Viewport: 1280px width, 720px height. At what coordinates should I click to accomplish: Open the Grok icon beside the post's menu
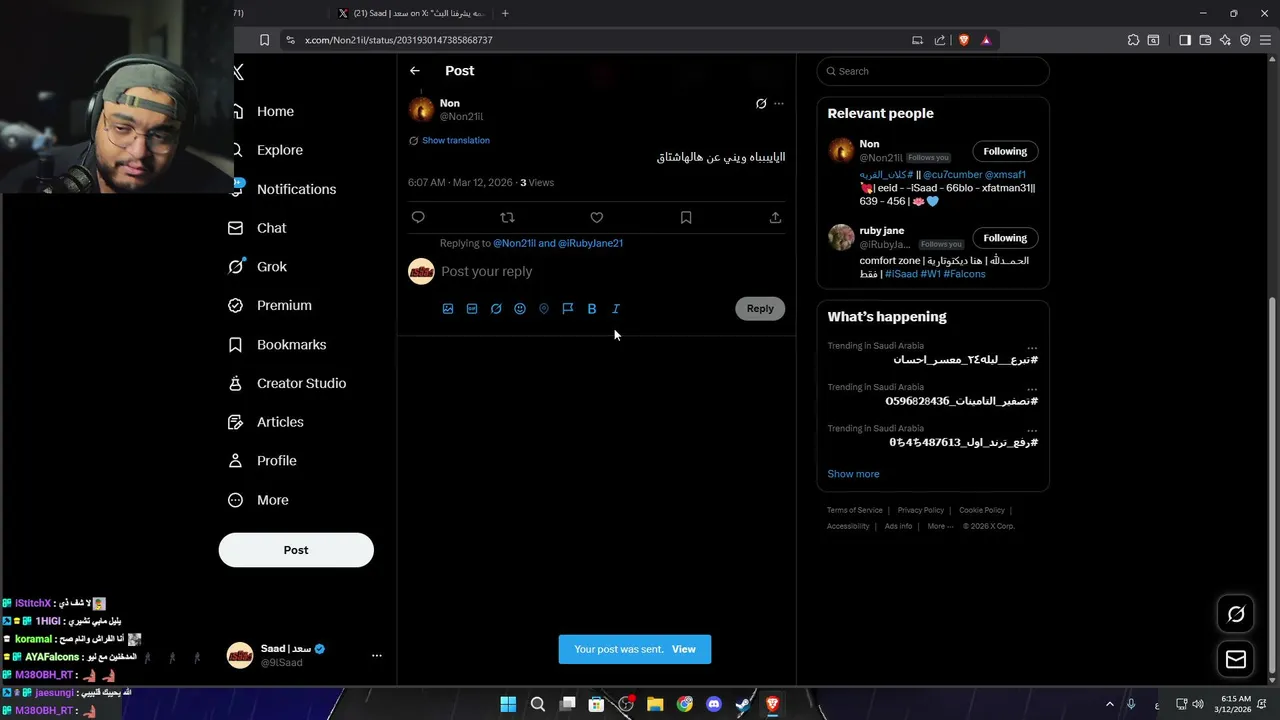[761, 103]
